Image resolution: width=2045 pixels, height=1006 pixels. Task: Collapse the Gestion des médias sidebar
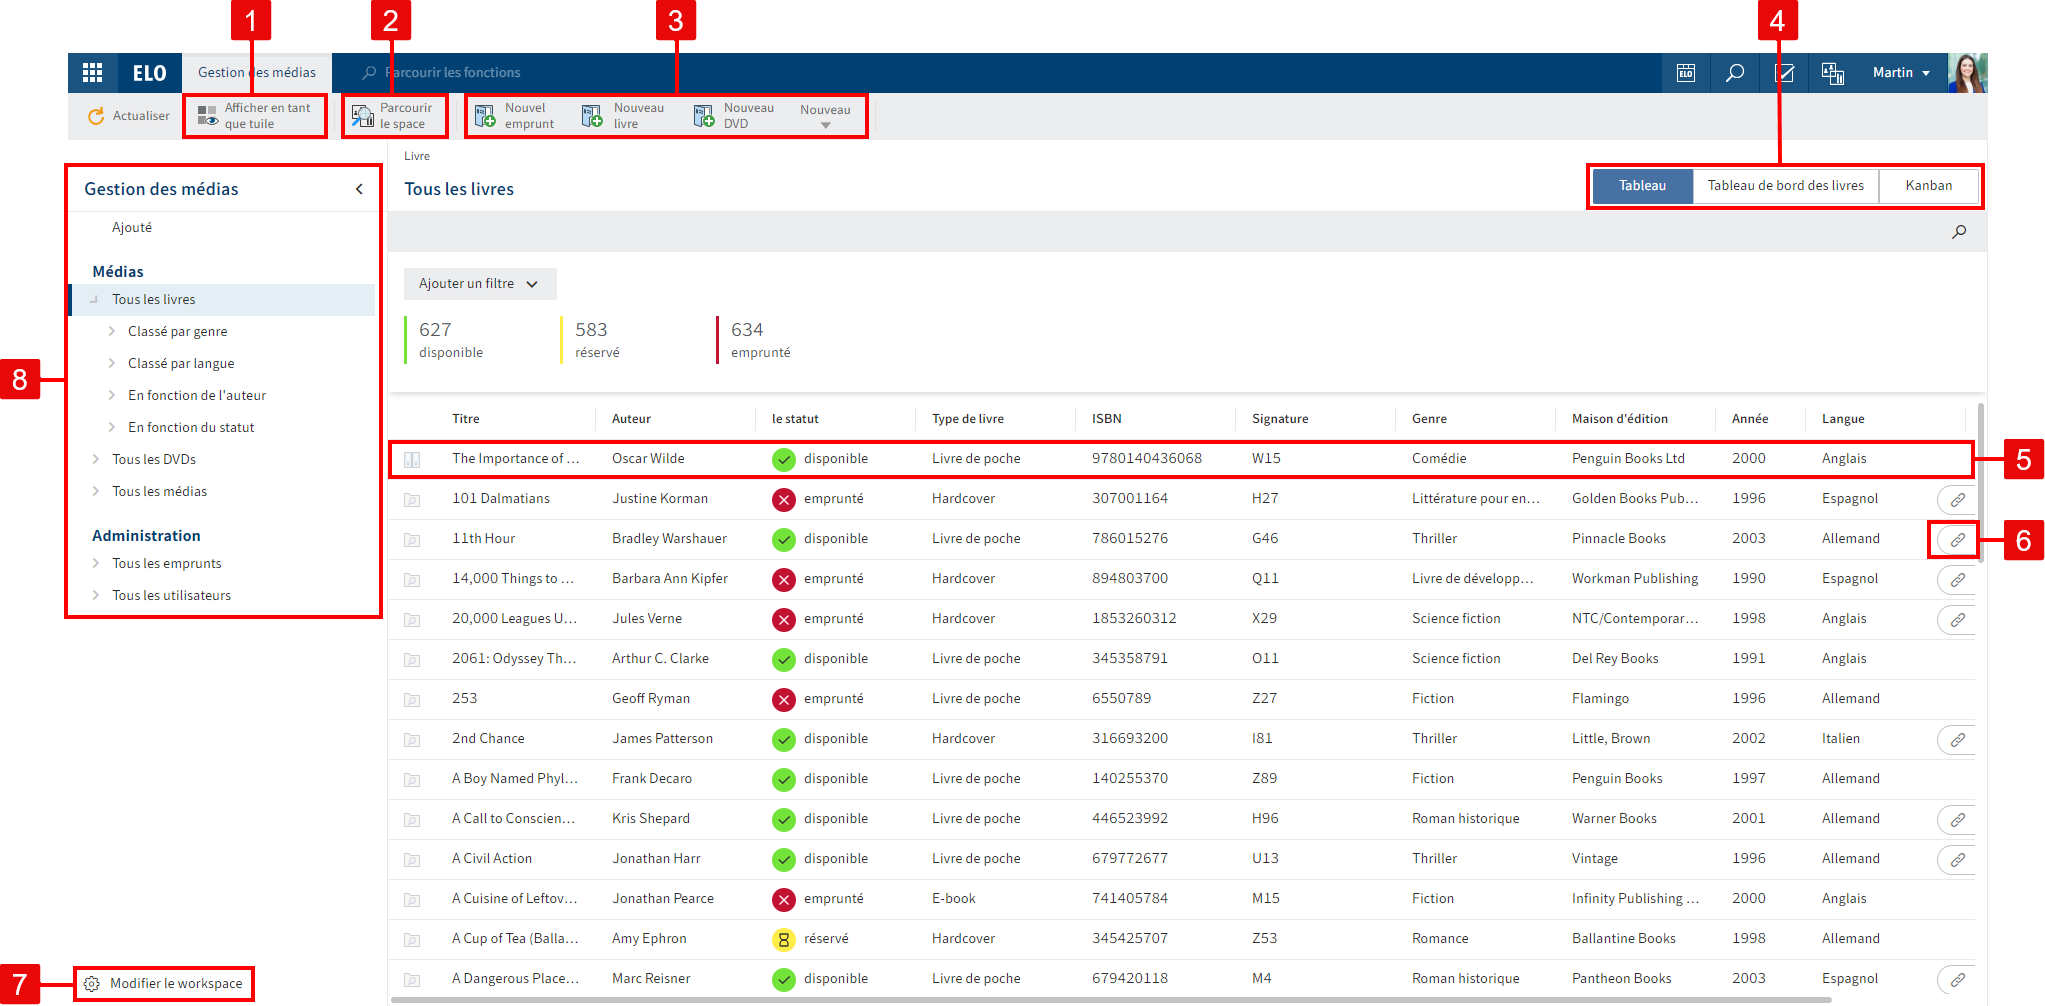click(359, 189)
